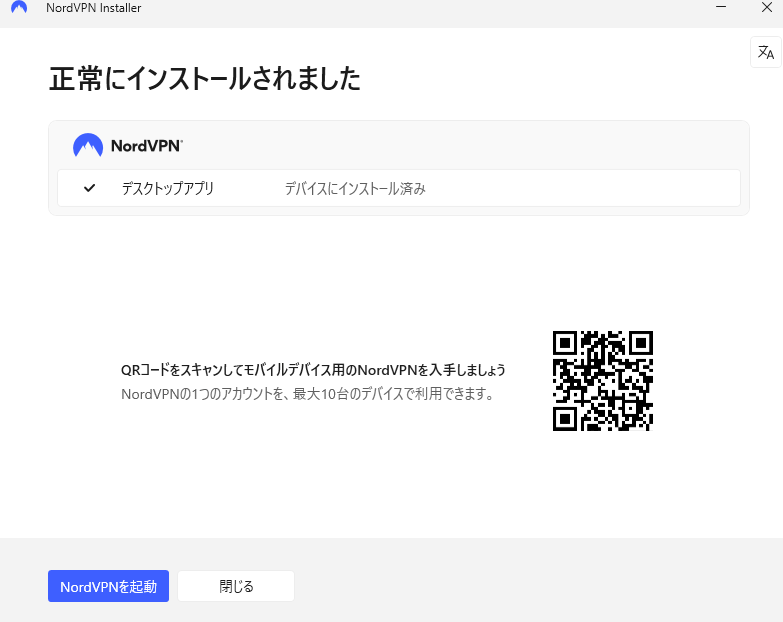Click the mobile app QR code
This screenshot has height=622, width=783.
click(x=603, y=381)
